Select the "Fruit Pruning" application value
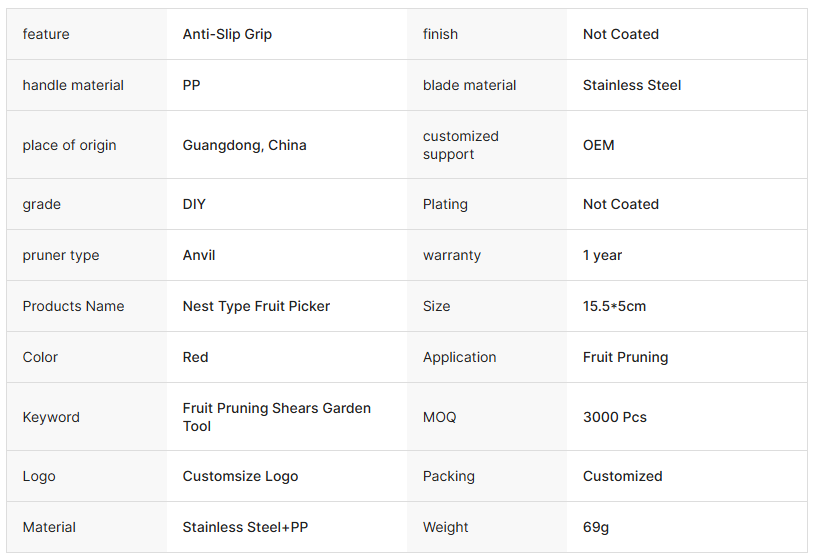 click(x=625, y=357)
